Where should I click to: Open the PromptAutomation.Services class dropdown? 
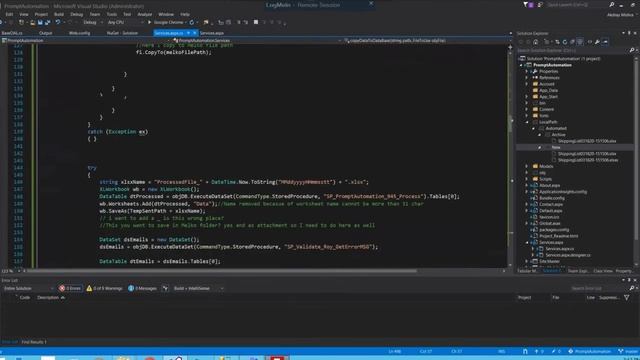point(257,40)
